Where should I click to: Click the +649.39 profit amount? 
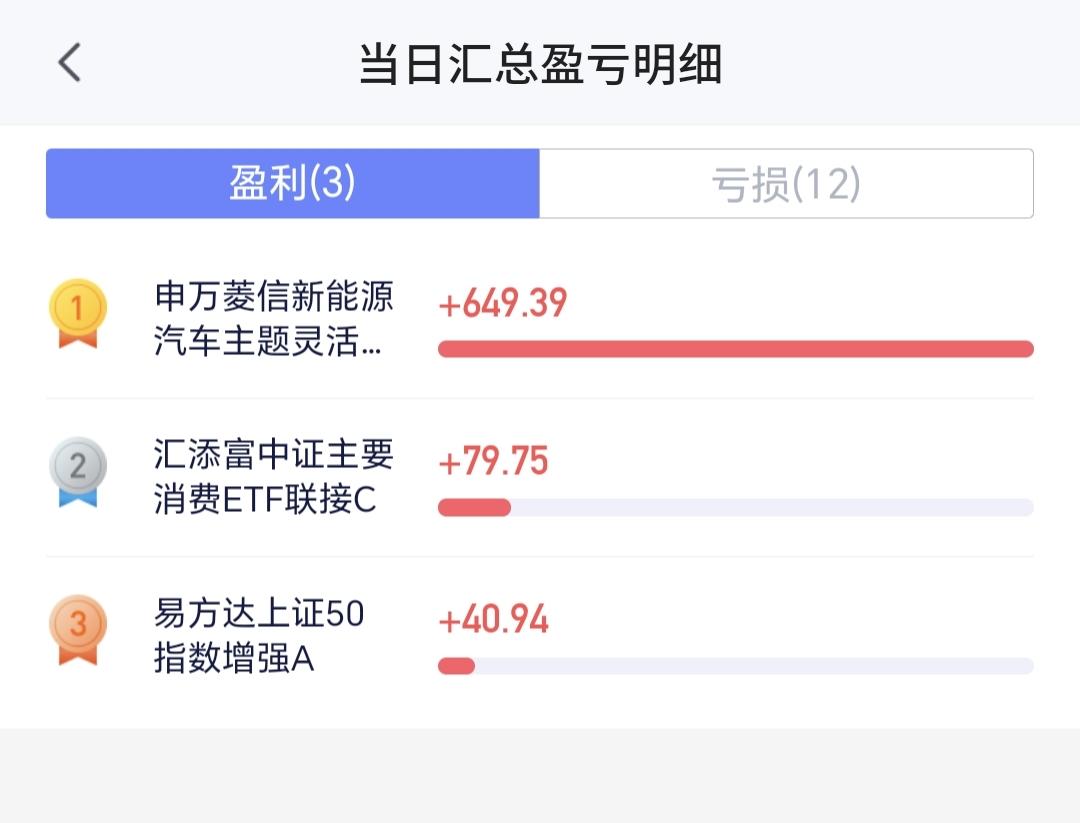[503, 303]
